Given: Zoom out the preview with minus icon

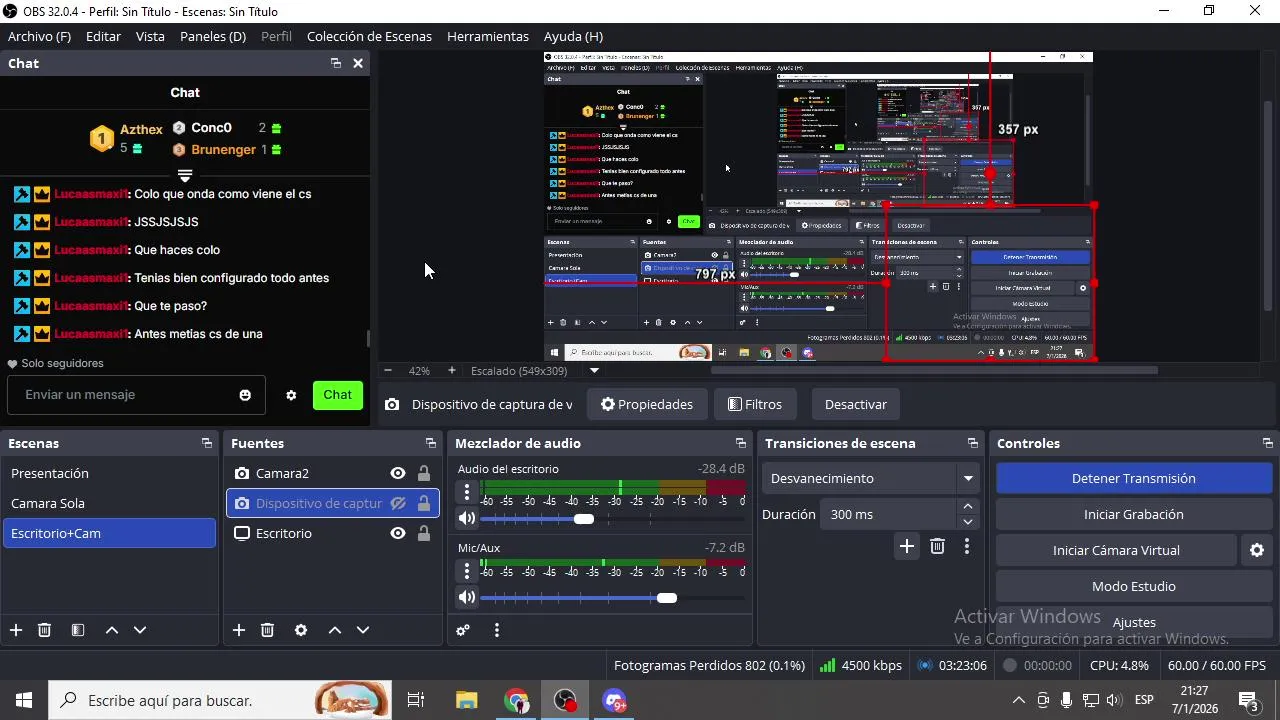Looking at the screenshot, I should [388, 370].
